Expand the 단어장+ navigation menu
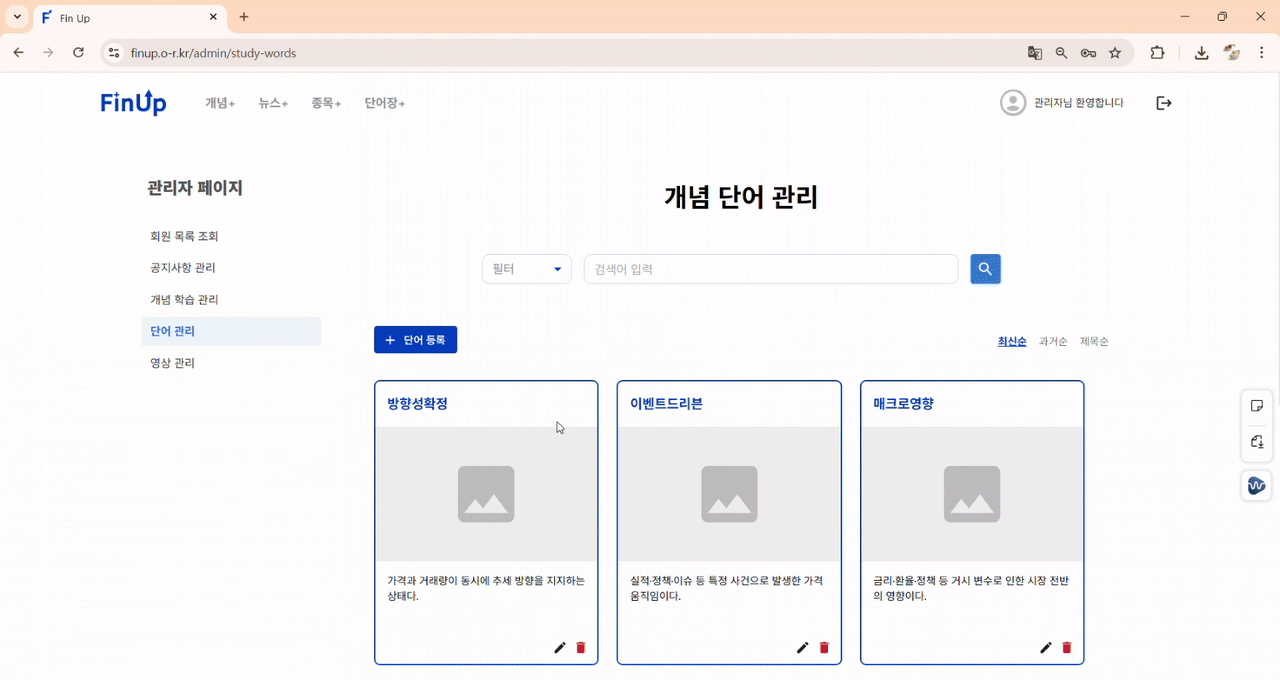The width and height of the screenshot is (1280, 680). pos(383,102)
